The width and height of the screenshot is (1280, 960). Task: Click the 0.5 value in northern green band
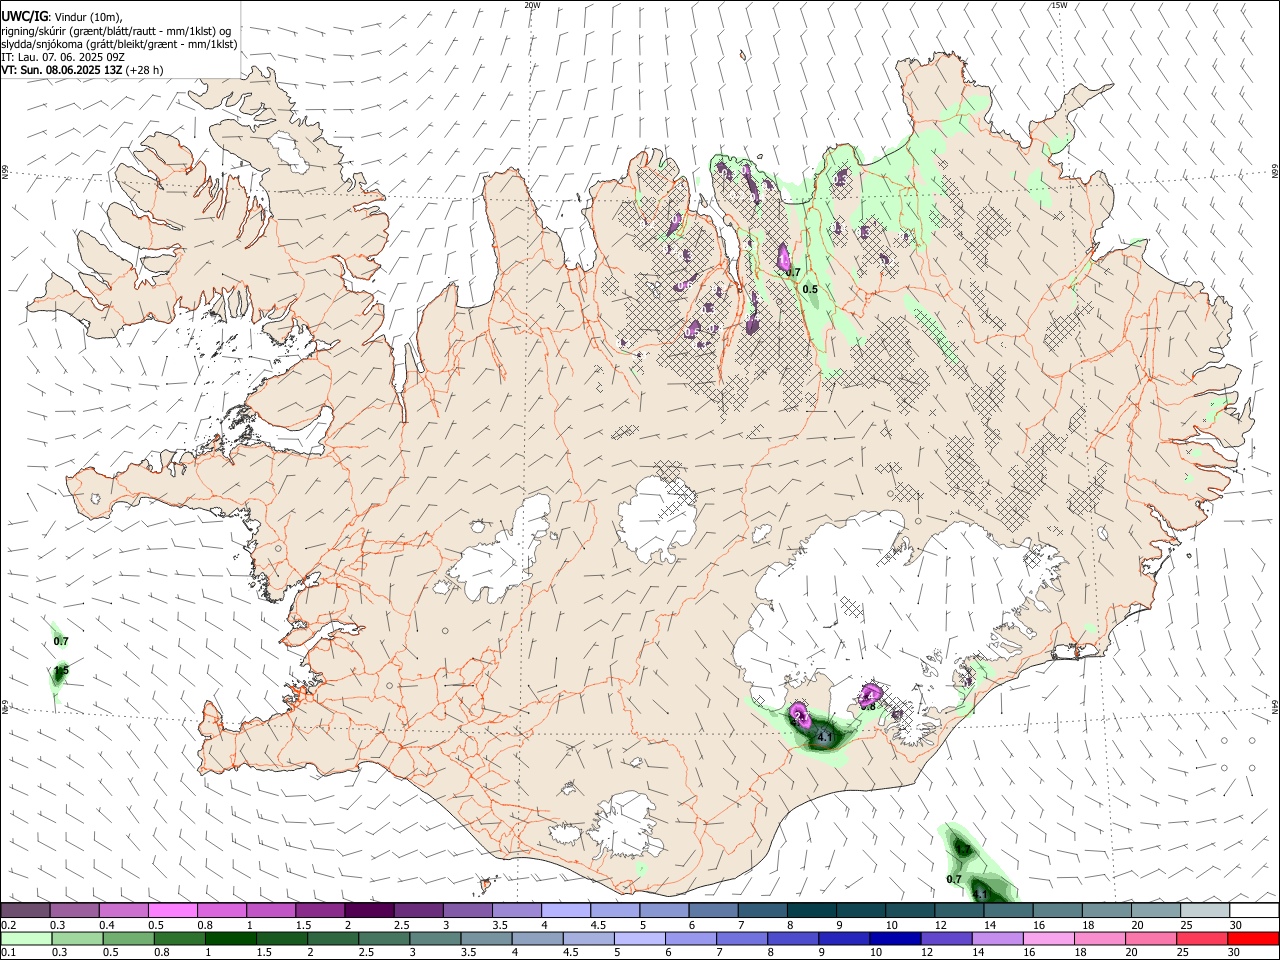point(810,290)
